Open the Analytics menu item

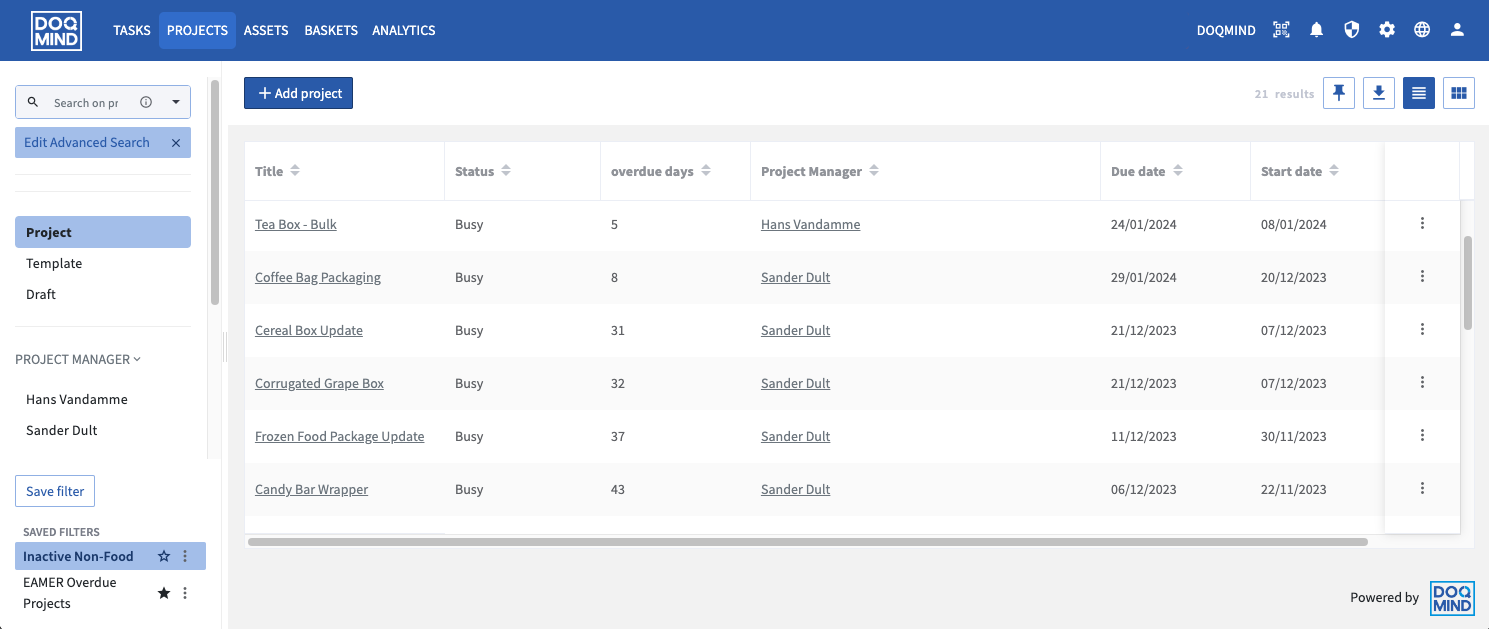pos(403,30)
